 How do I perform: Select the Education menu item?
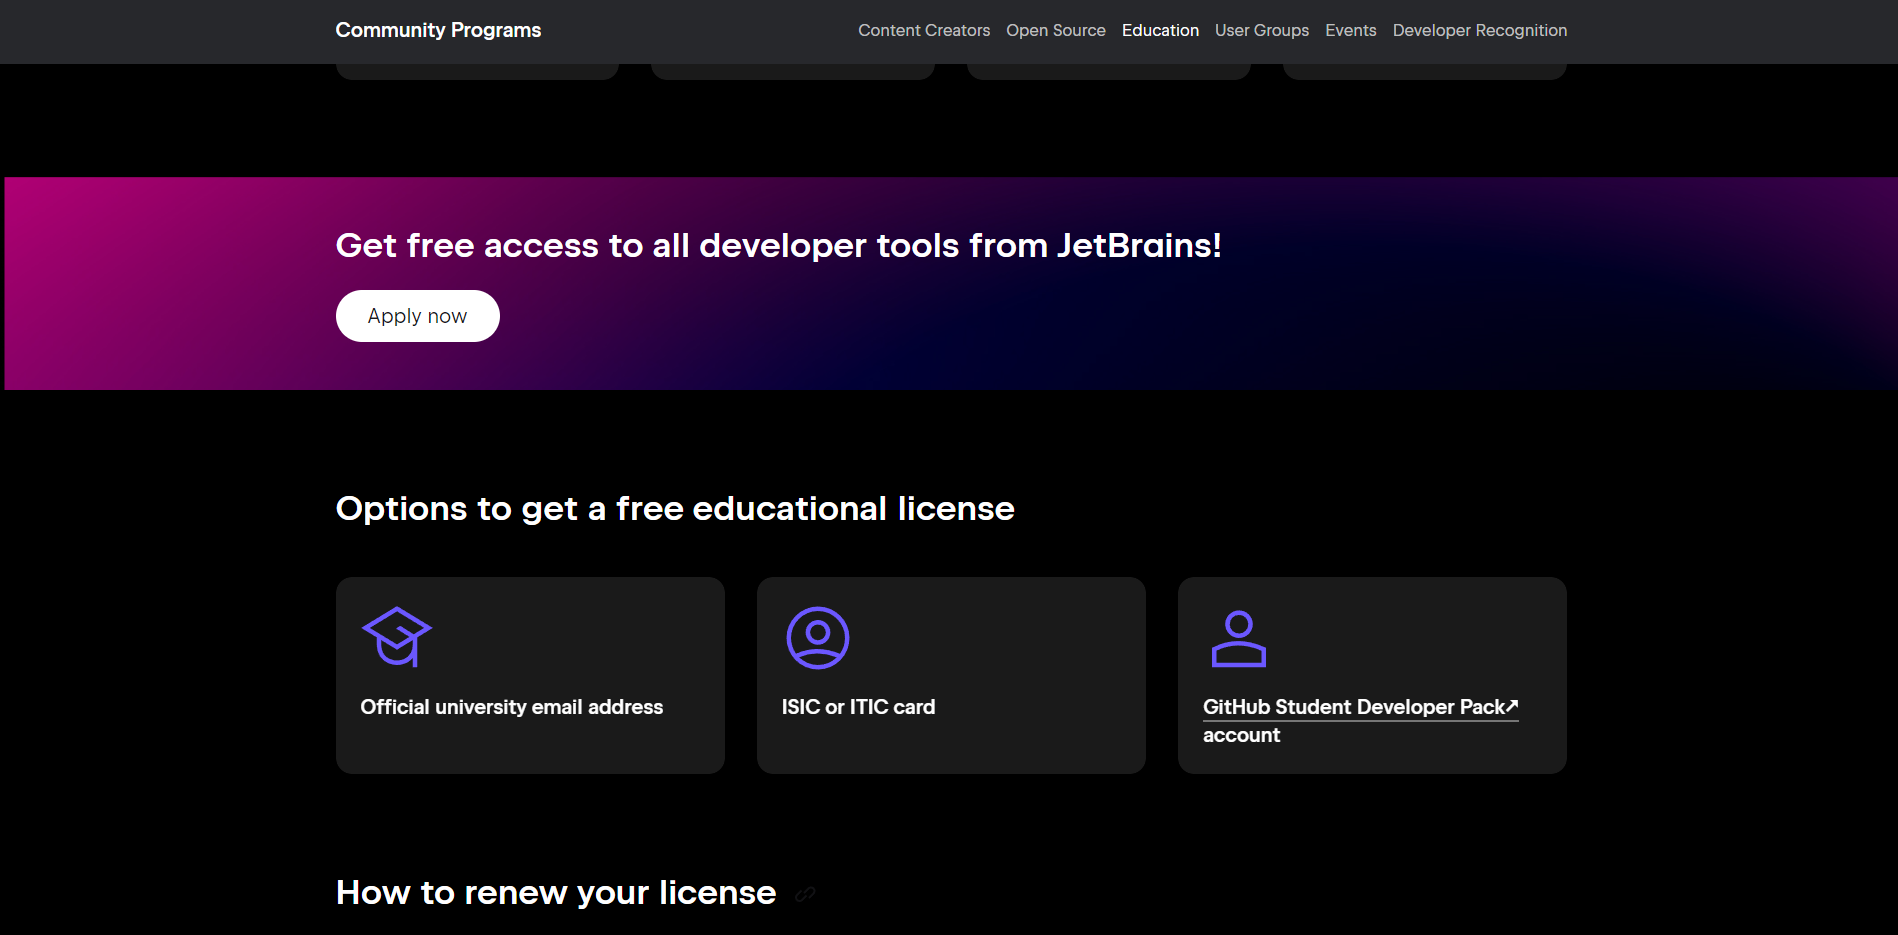[1160, 31]
